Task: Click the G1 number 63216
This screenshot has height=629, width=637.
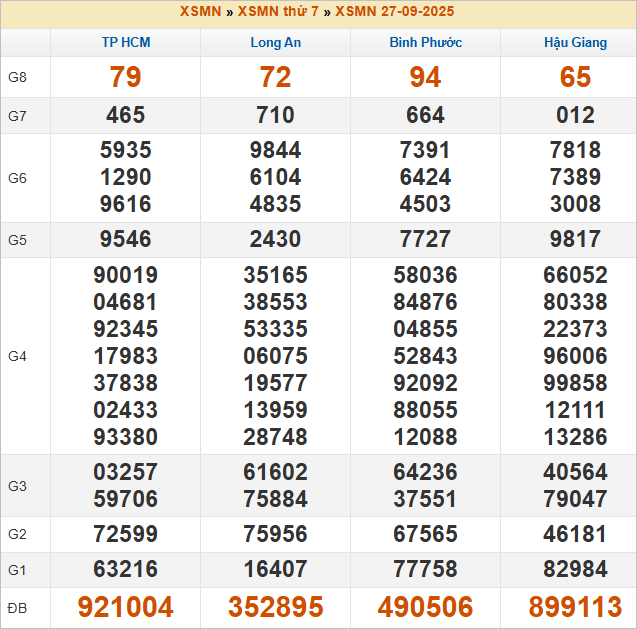Action: tap(126, 569)
